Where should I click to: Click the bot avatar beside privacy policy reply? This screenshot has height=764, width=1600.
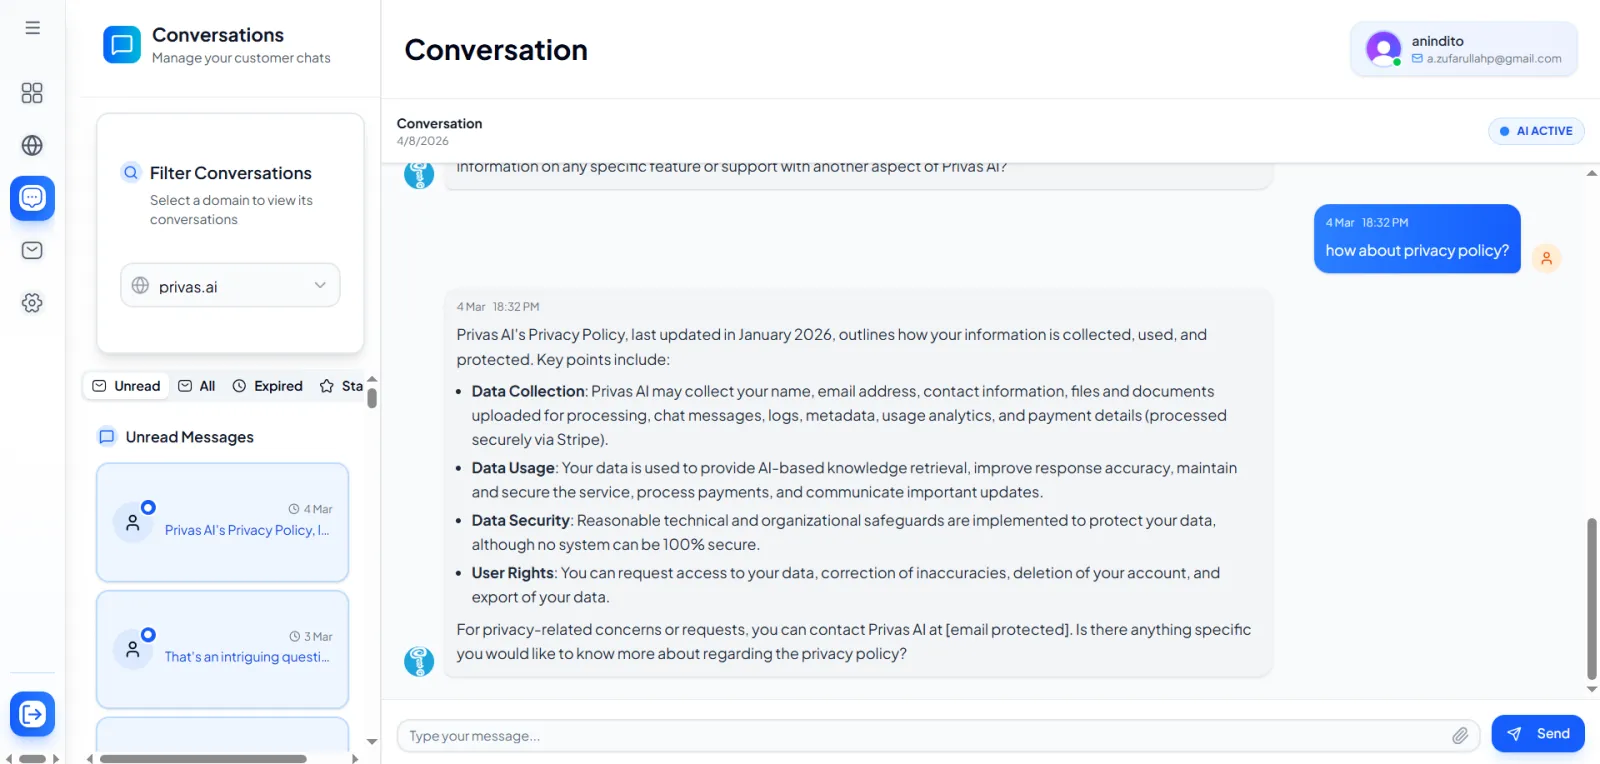[419, 661]
